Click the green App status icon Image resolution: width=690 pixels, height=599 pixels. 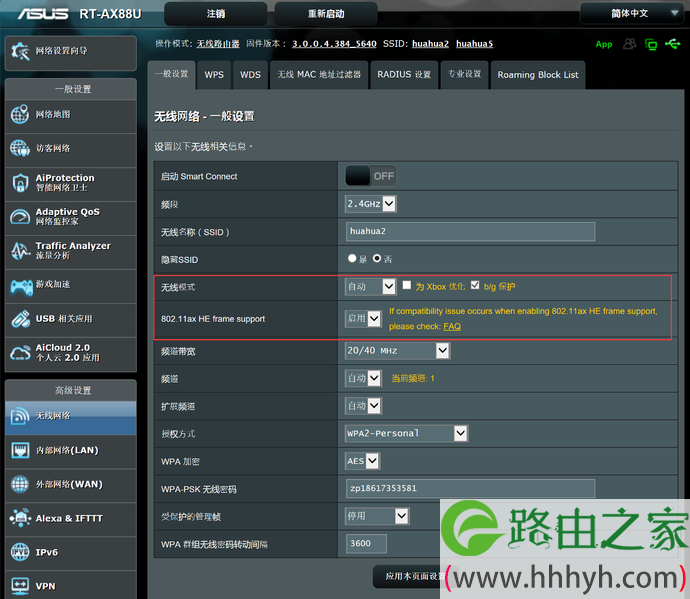(604, 44)
